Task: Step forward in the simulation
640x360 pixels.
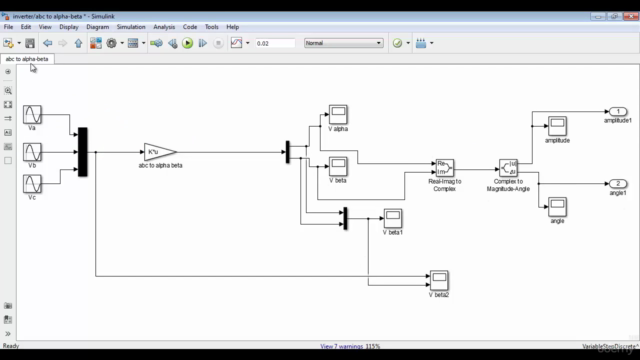Action: point(202,43)
